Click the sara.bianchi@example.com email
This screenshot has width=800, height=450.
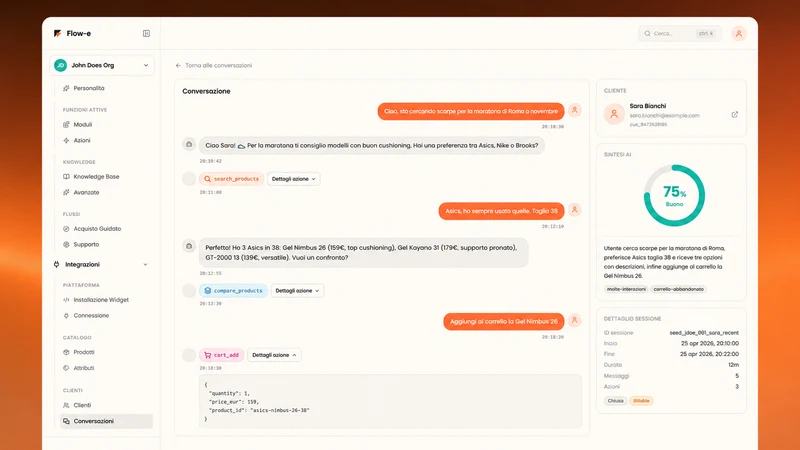(664, 115)
